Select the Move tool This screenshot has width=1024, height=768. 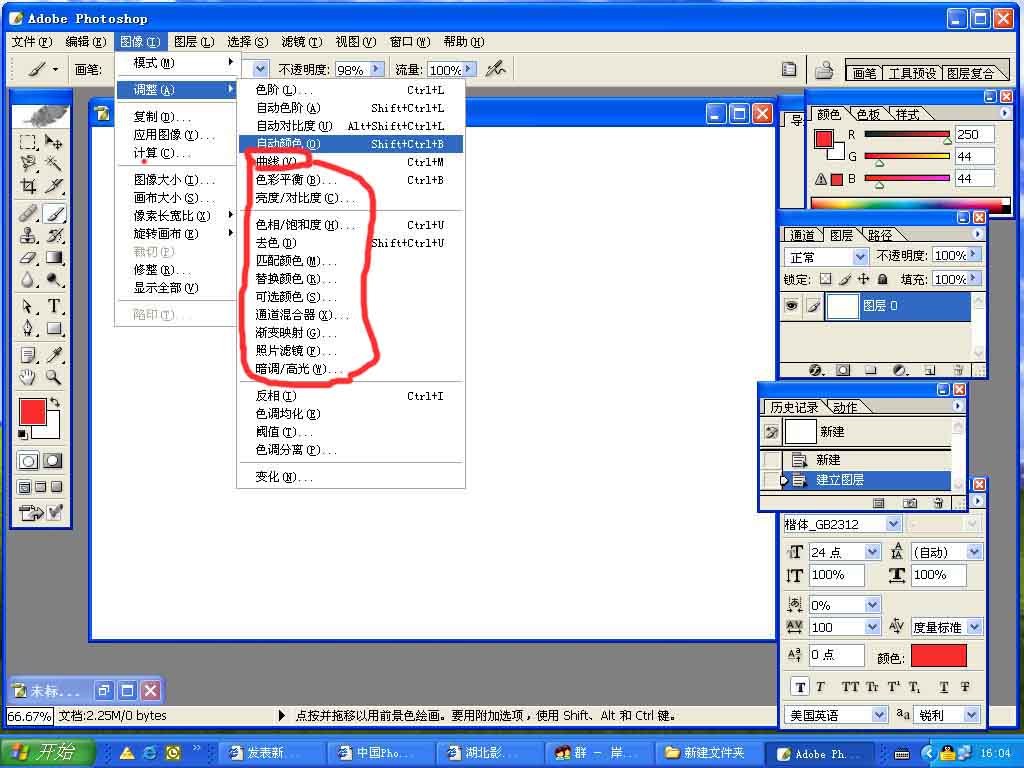pyautogui.click(x=54, y=142)
